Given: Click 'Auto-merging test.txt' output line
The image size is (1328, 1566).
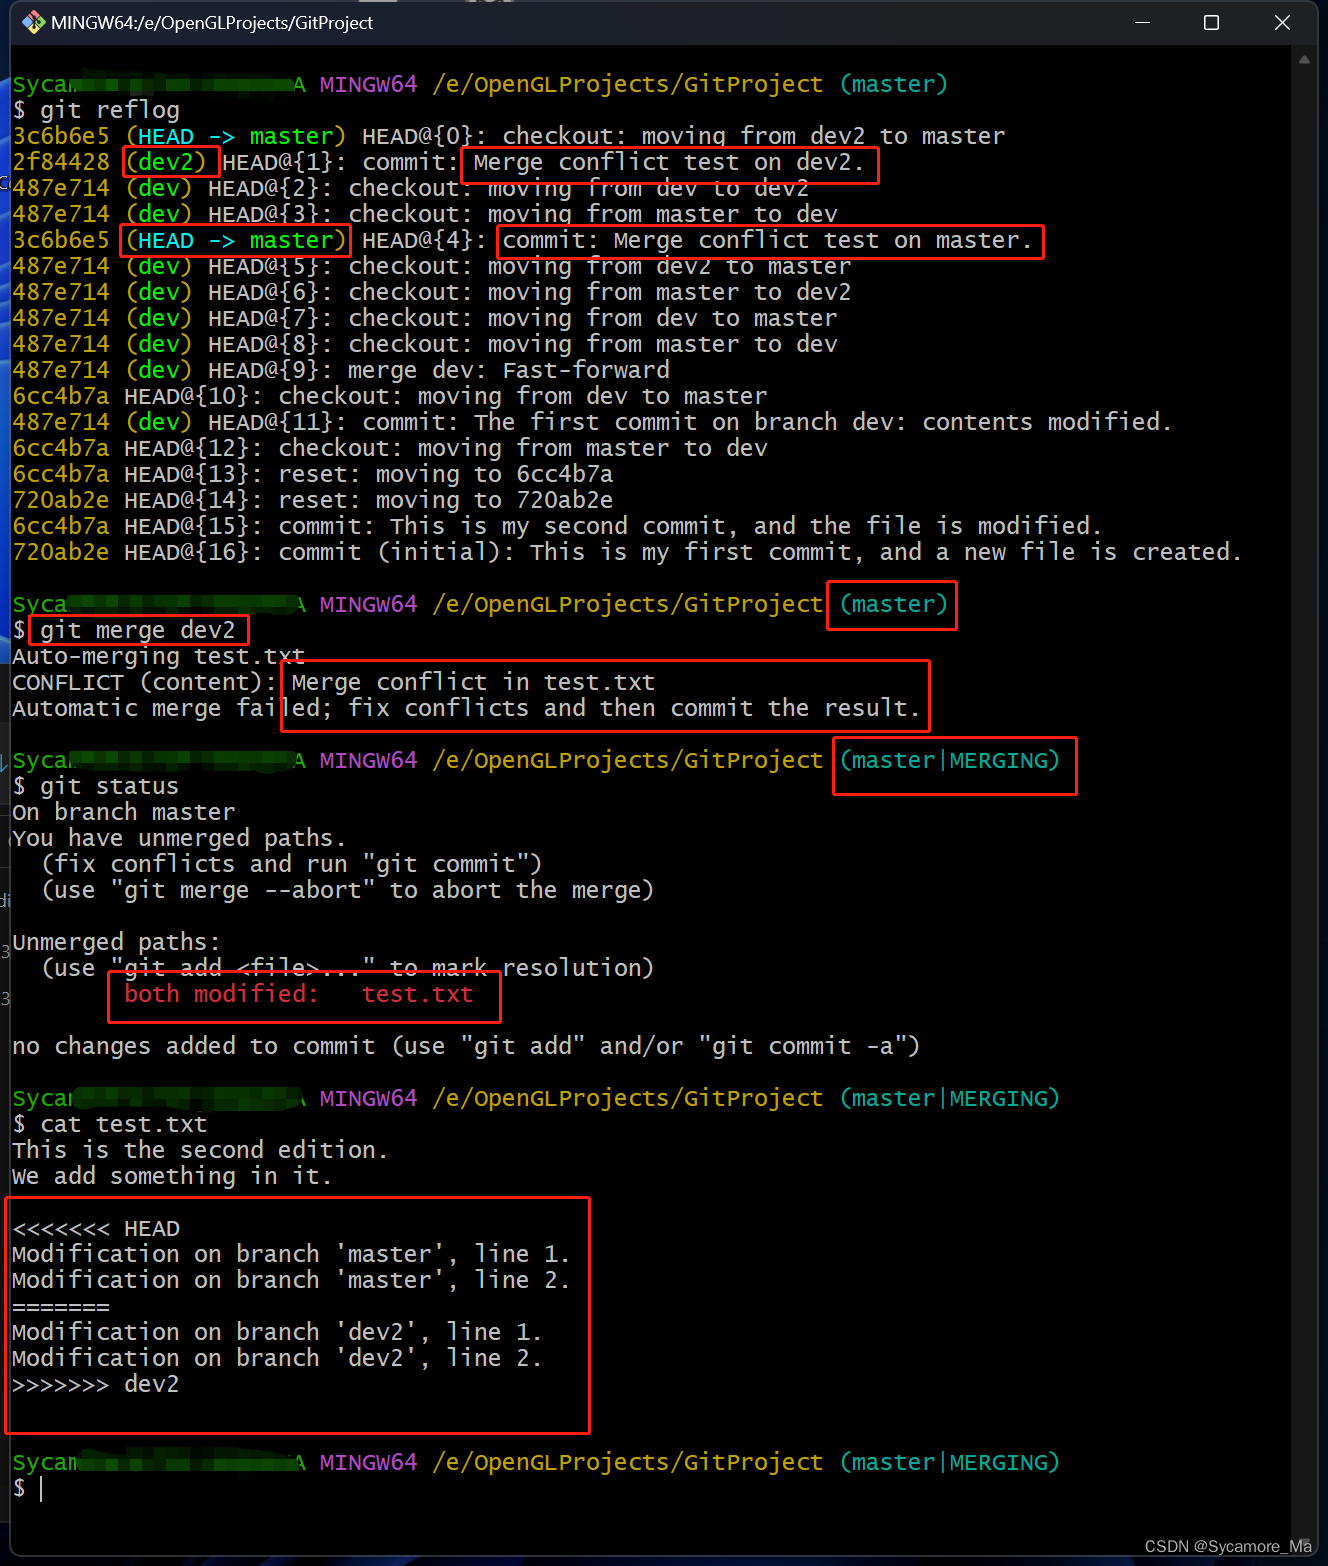Looking at the screenshot, I should pyautogui.click(x=158, y=656).
